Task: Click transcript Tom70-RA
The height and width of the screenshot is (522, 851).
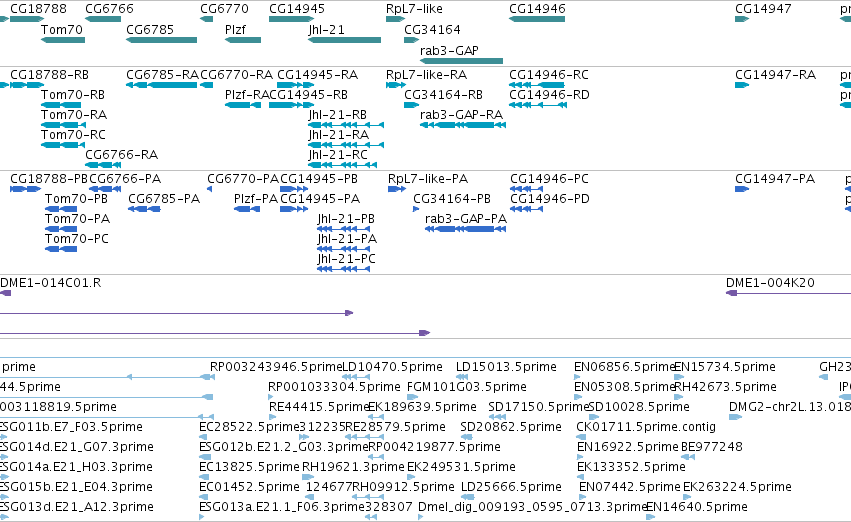Action: (63, 125)
